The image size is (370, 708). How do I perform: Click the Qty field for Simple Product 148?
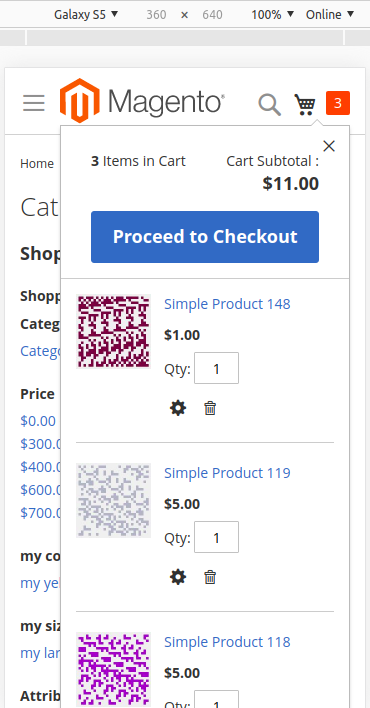216,368
